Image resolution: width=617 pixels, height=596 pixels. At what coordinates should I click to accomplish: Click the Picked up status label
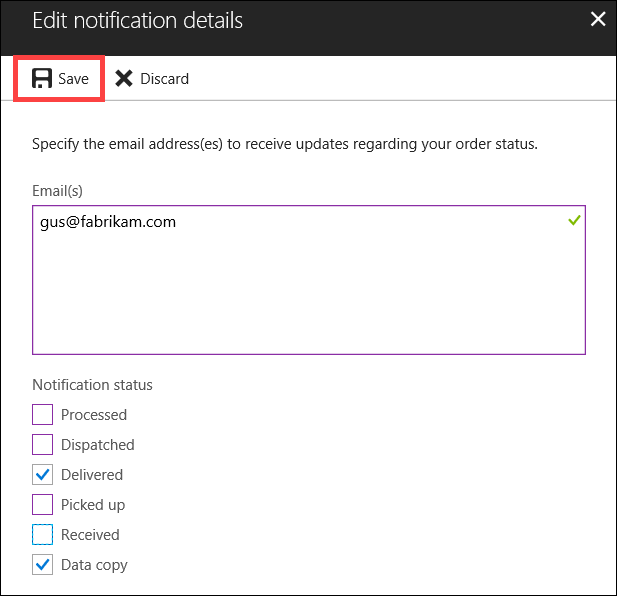93,505
